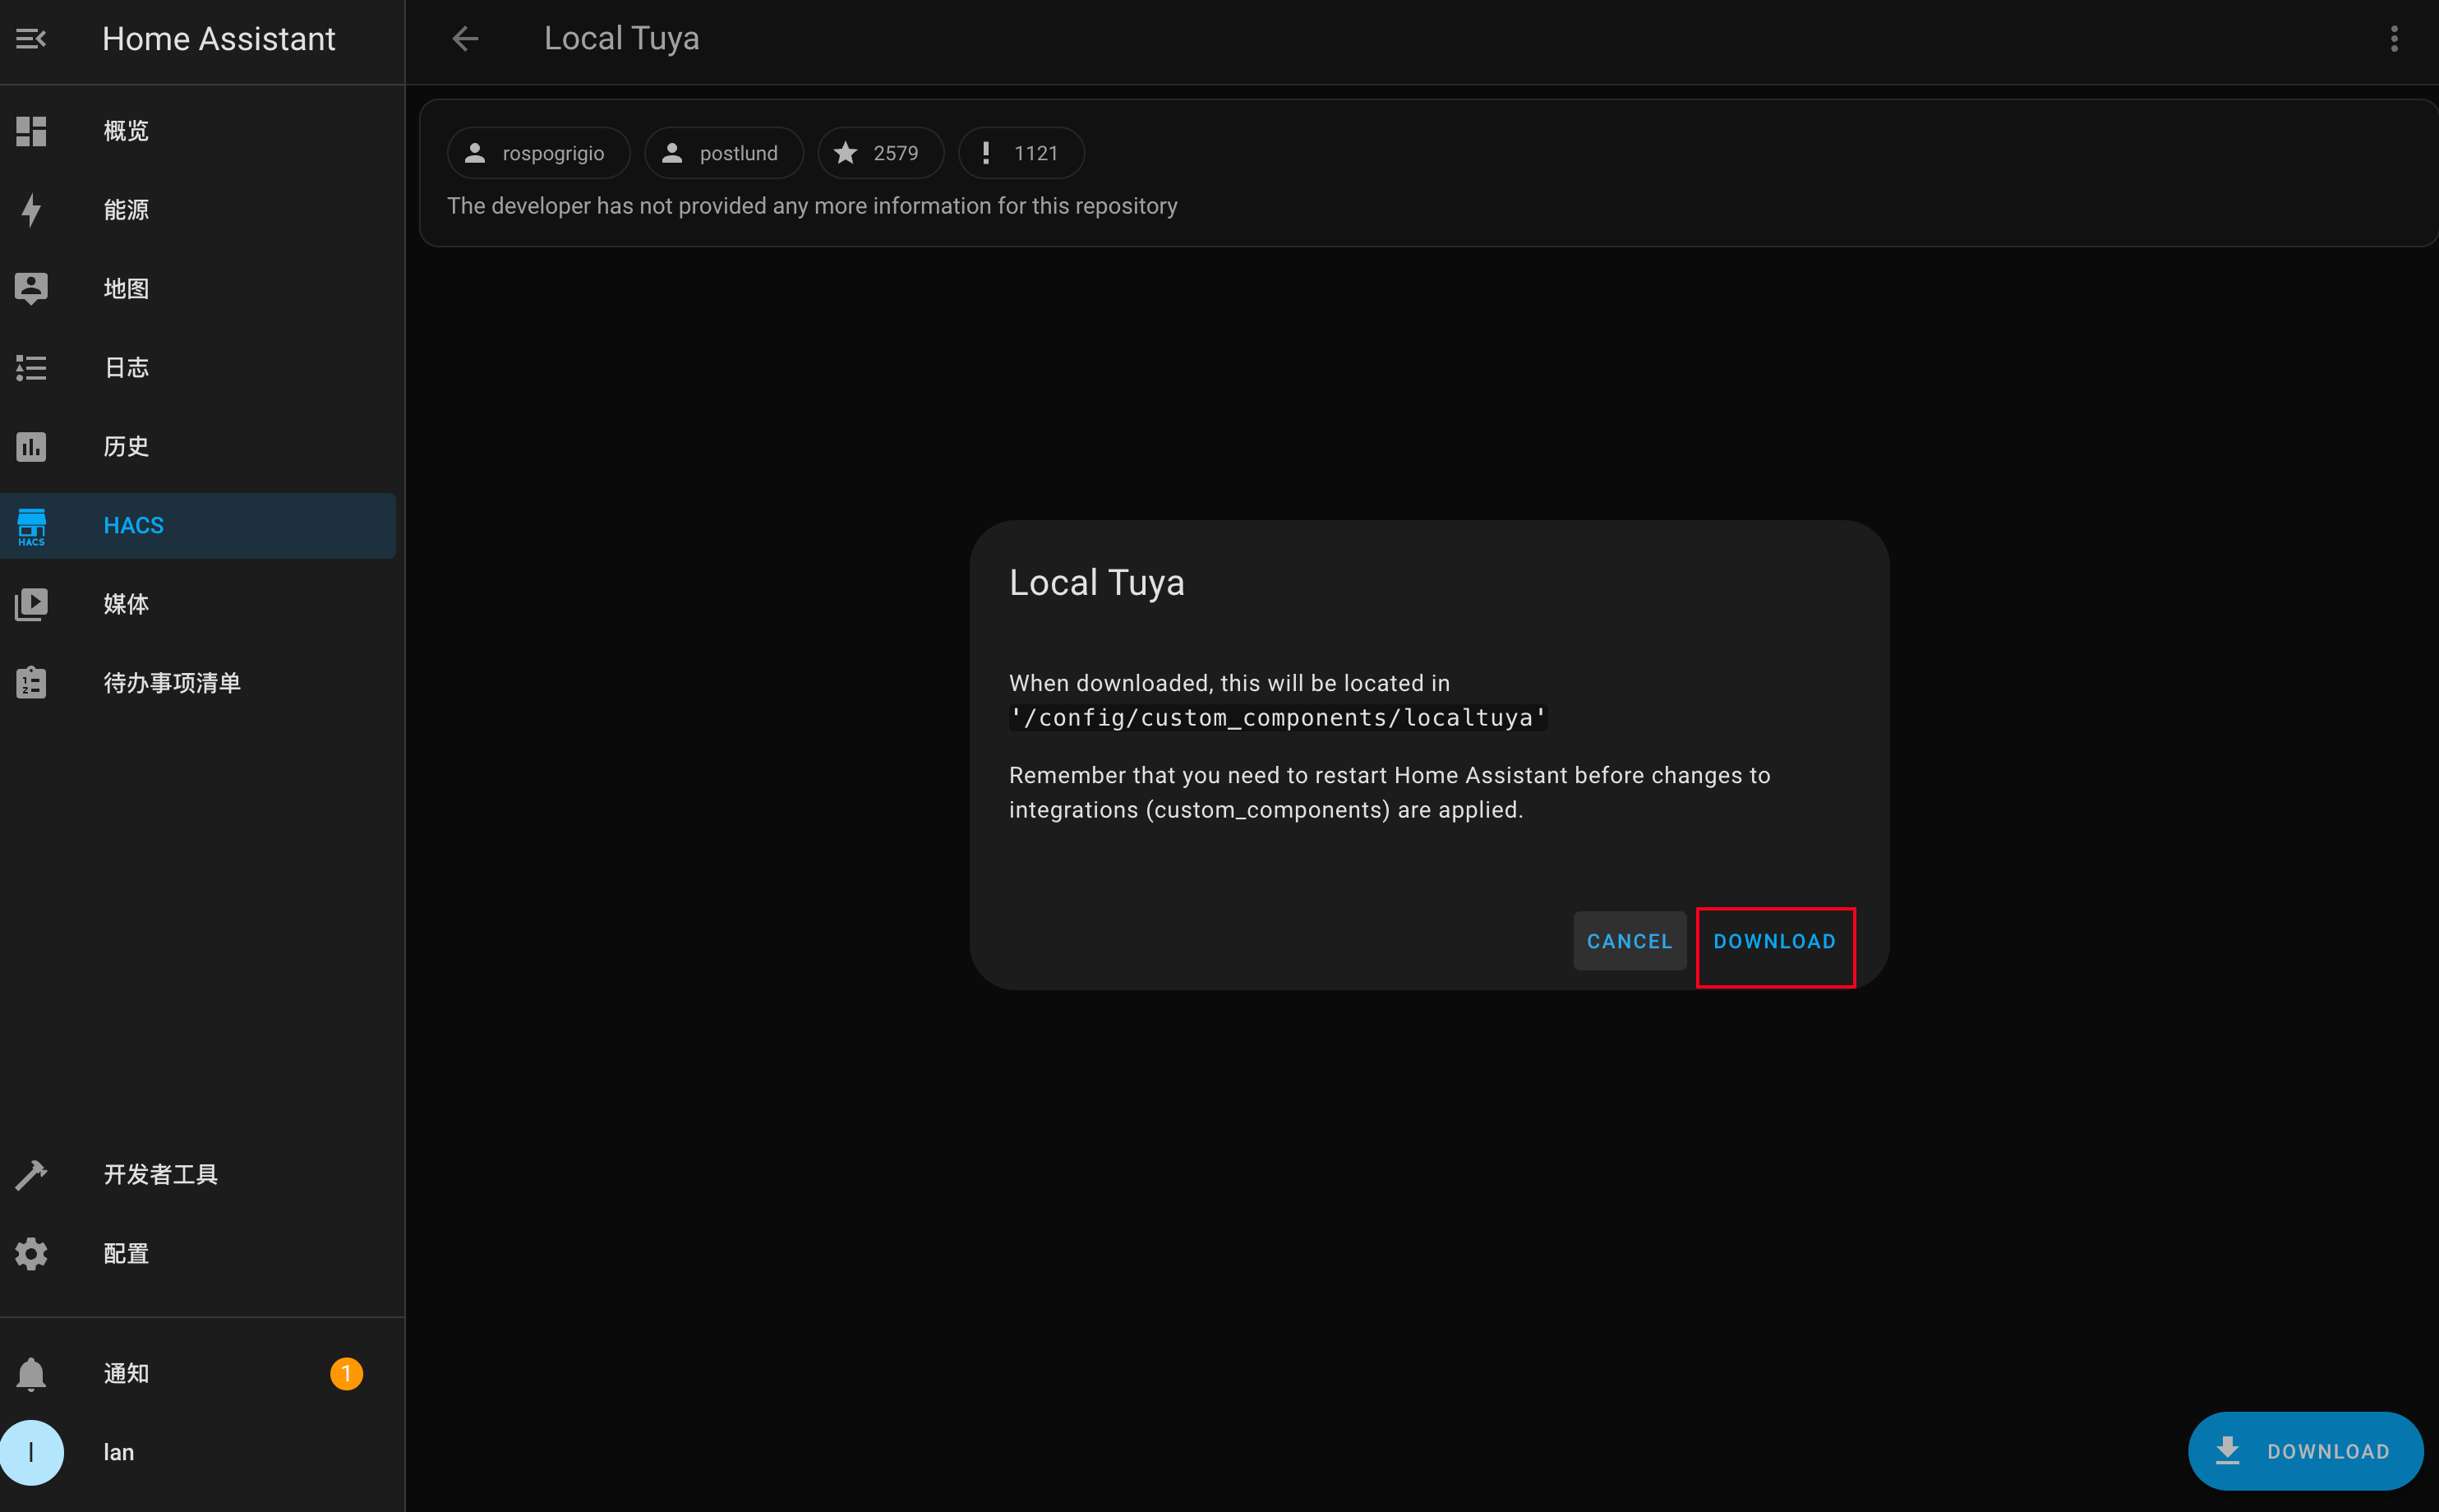Open the 日志 logbook list icon
Screen dimensions: 2439x1512
coord(31,368)
